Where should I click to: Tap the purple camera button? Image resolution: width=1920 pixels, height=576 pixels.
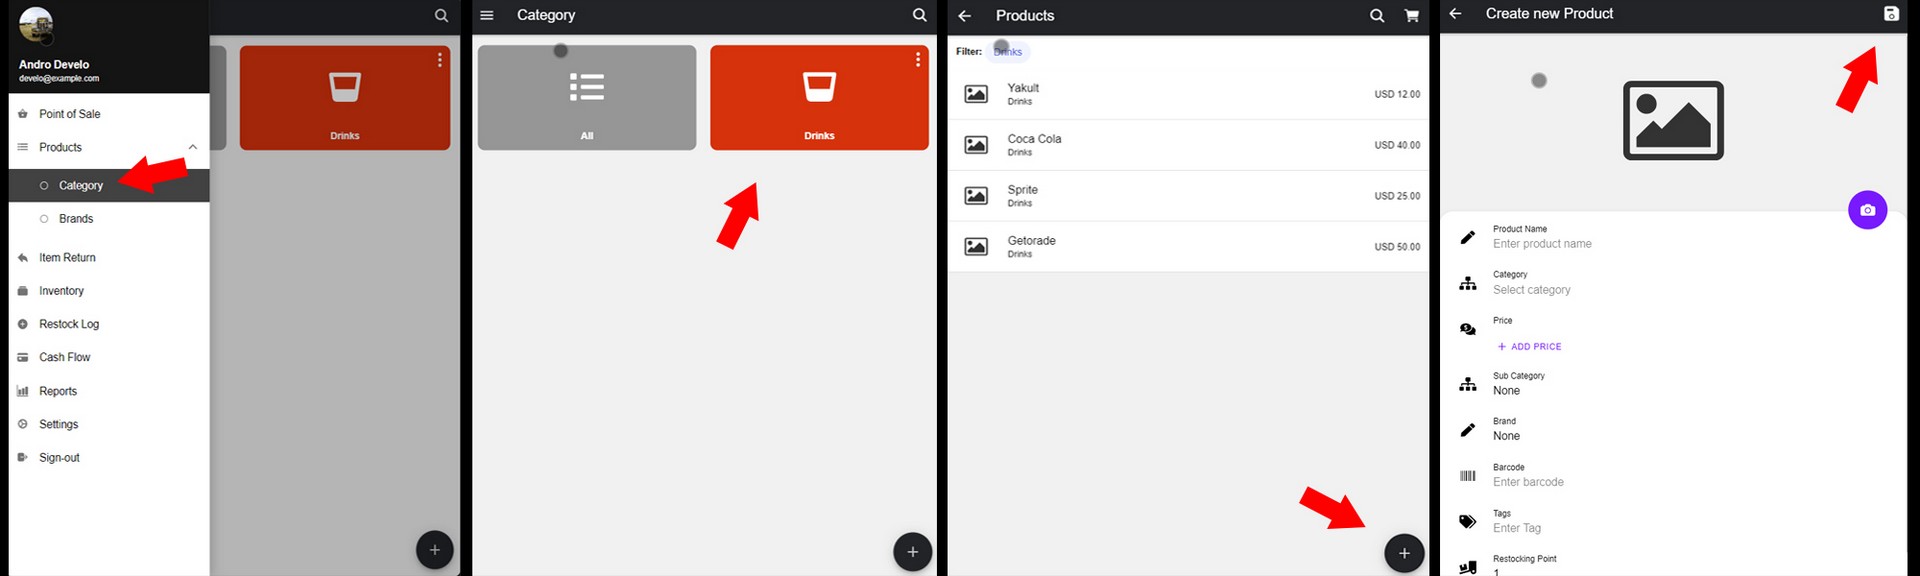point(1867,210)
